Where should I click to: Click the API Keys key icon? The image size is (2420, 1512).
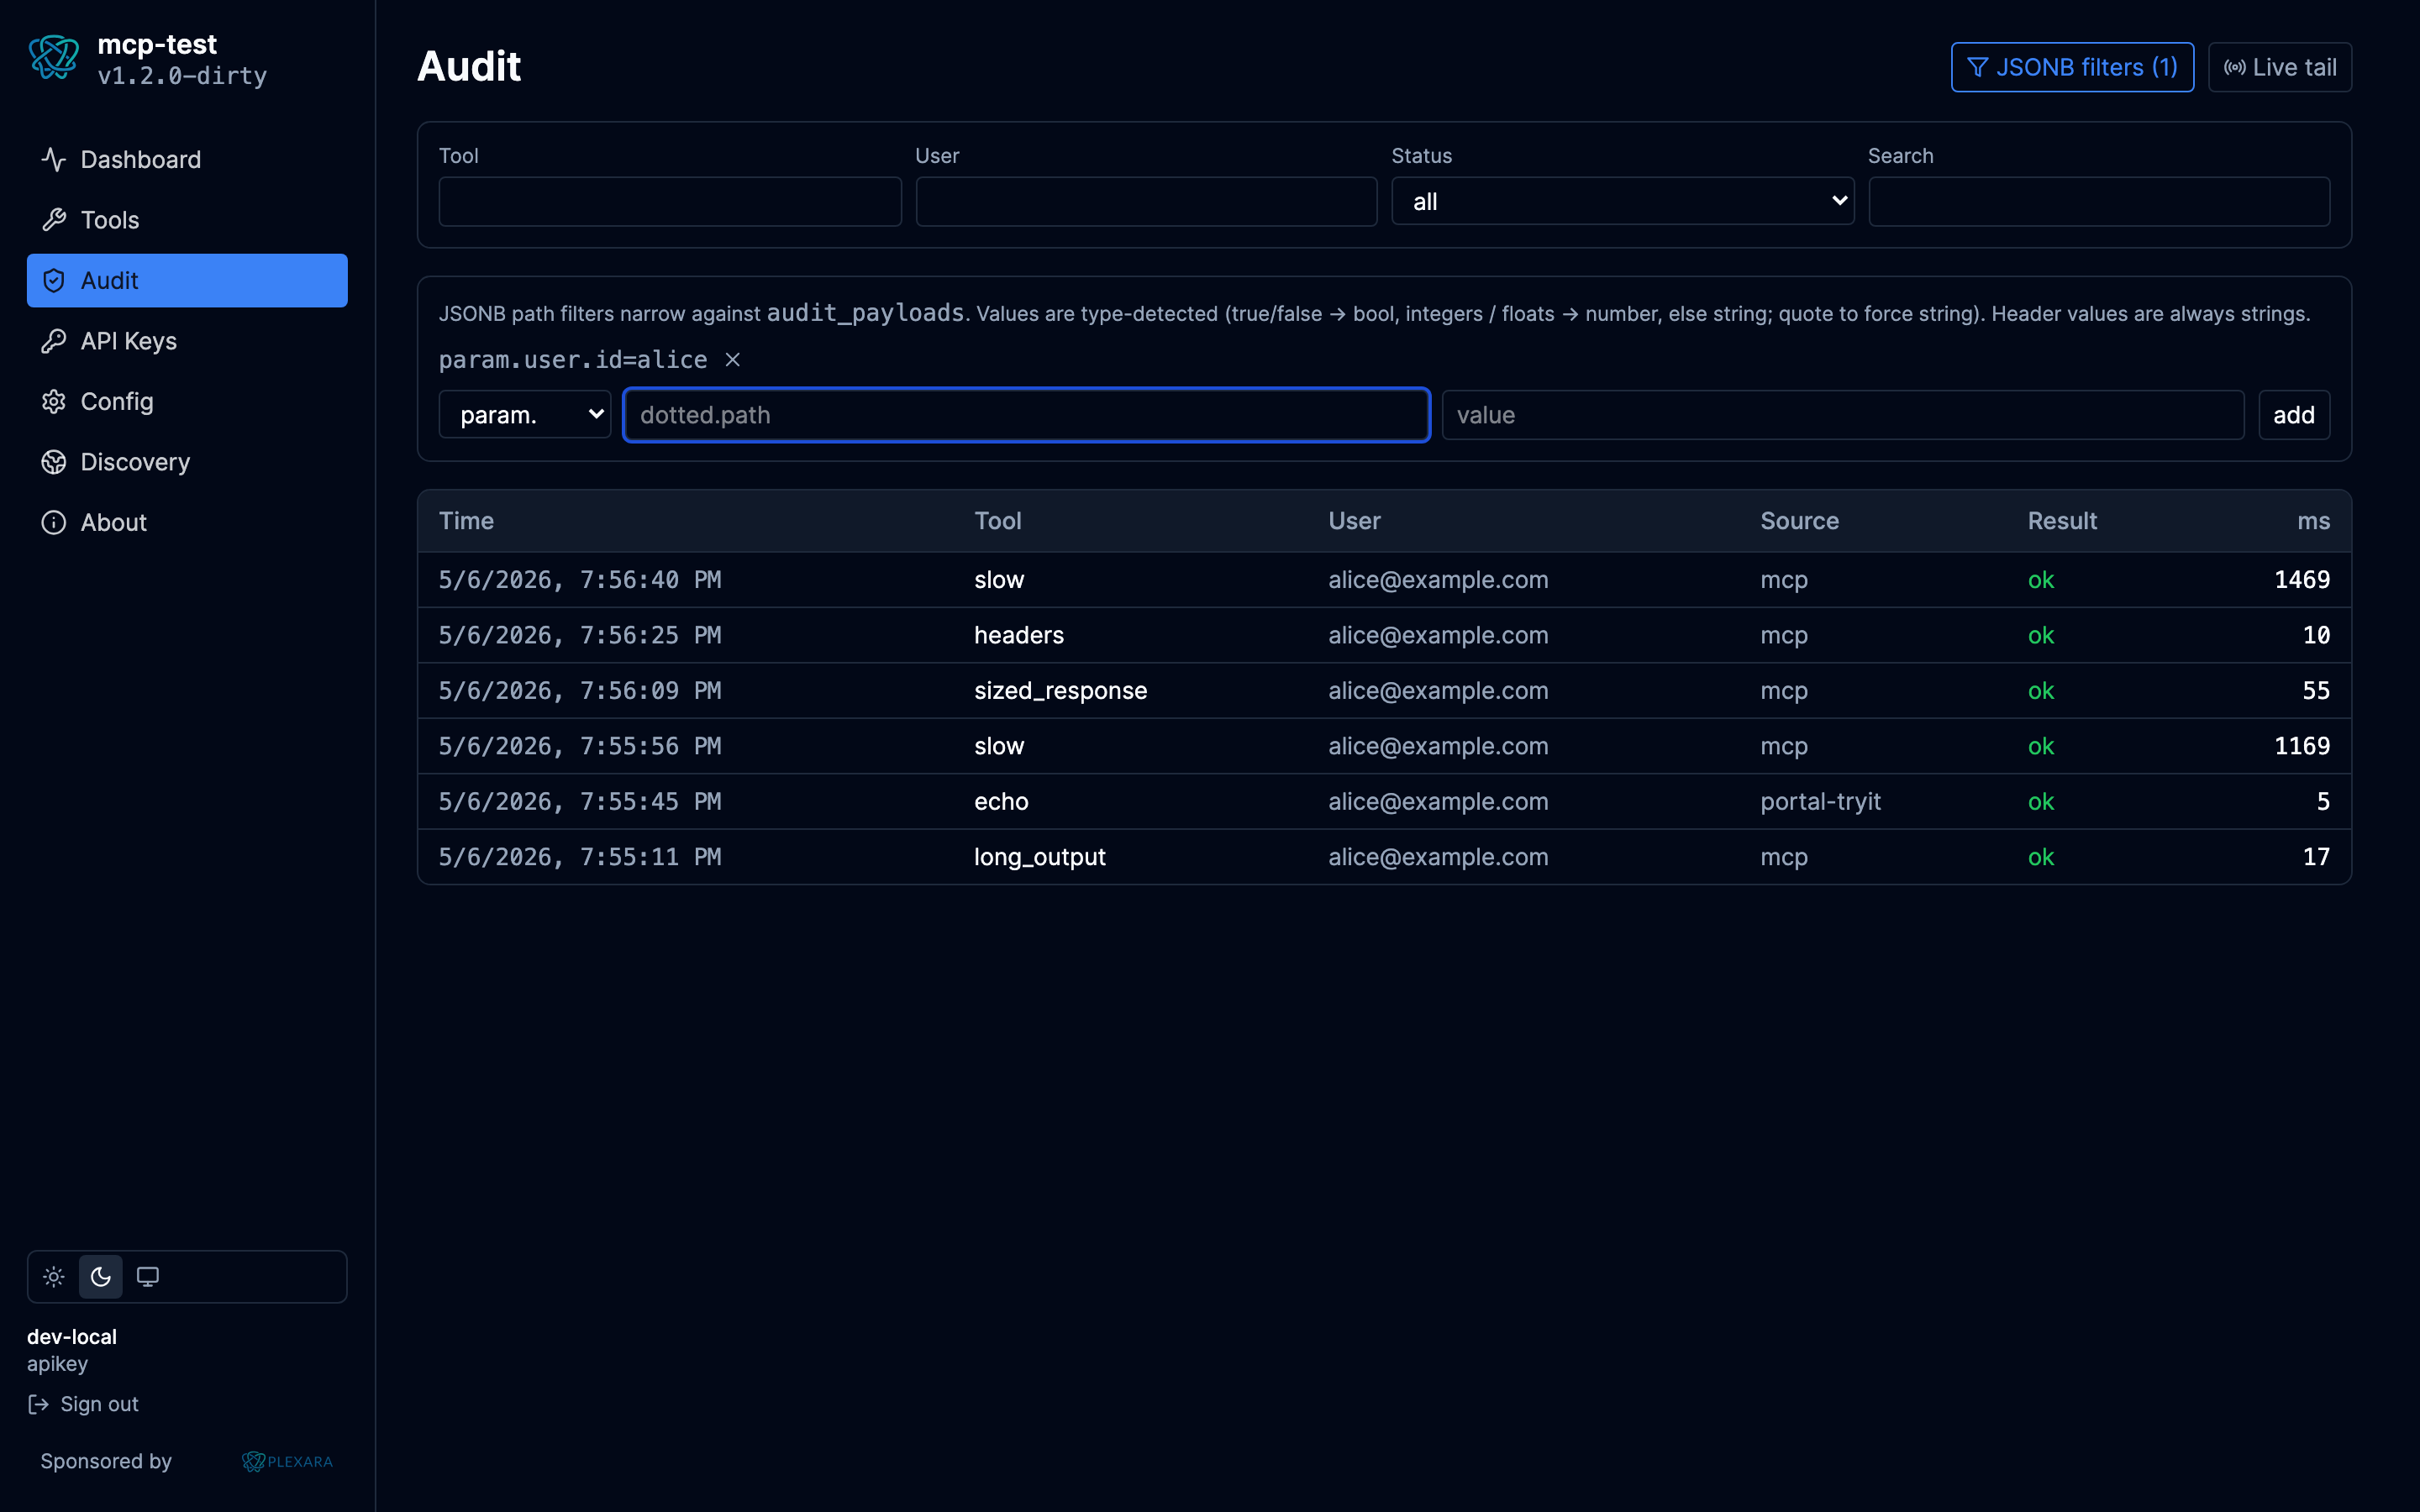[x=54, y=341]
